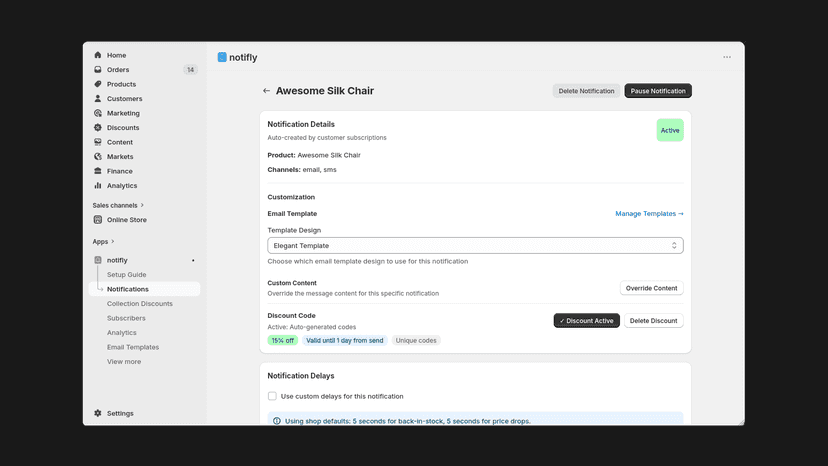
Task: Click the Products tag icon
Action: coord(98,84)
